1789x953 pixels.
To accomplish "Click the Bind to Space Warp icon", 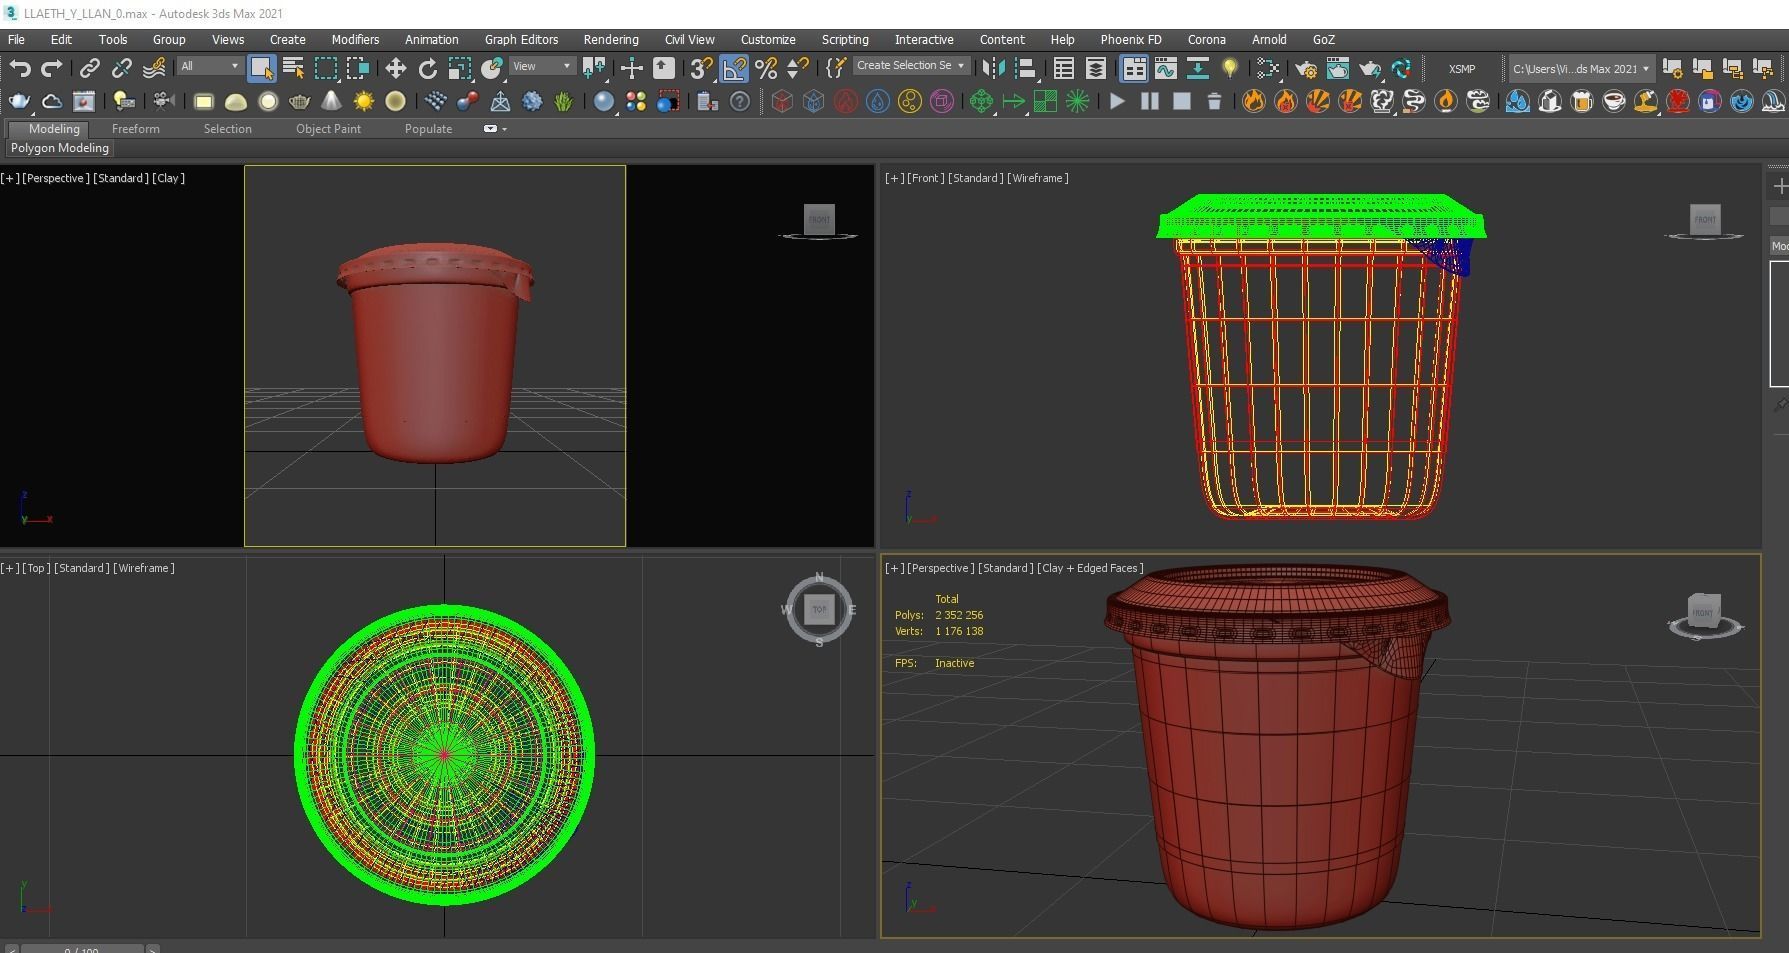I will 154,68.
